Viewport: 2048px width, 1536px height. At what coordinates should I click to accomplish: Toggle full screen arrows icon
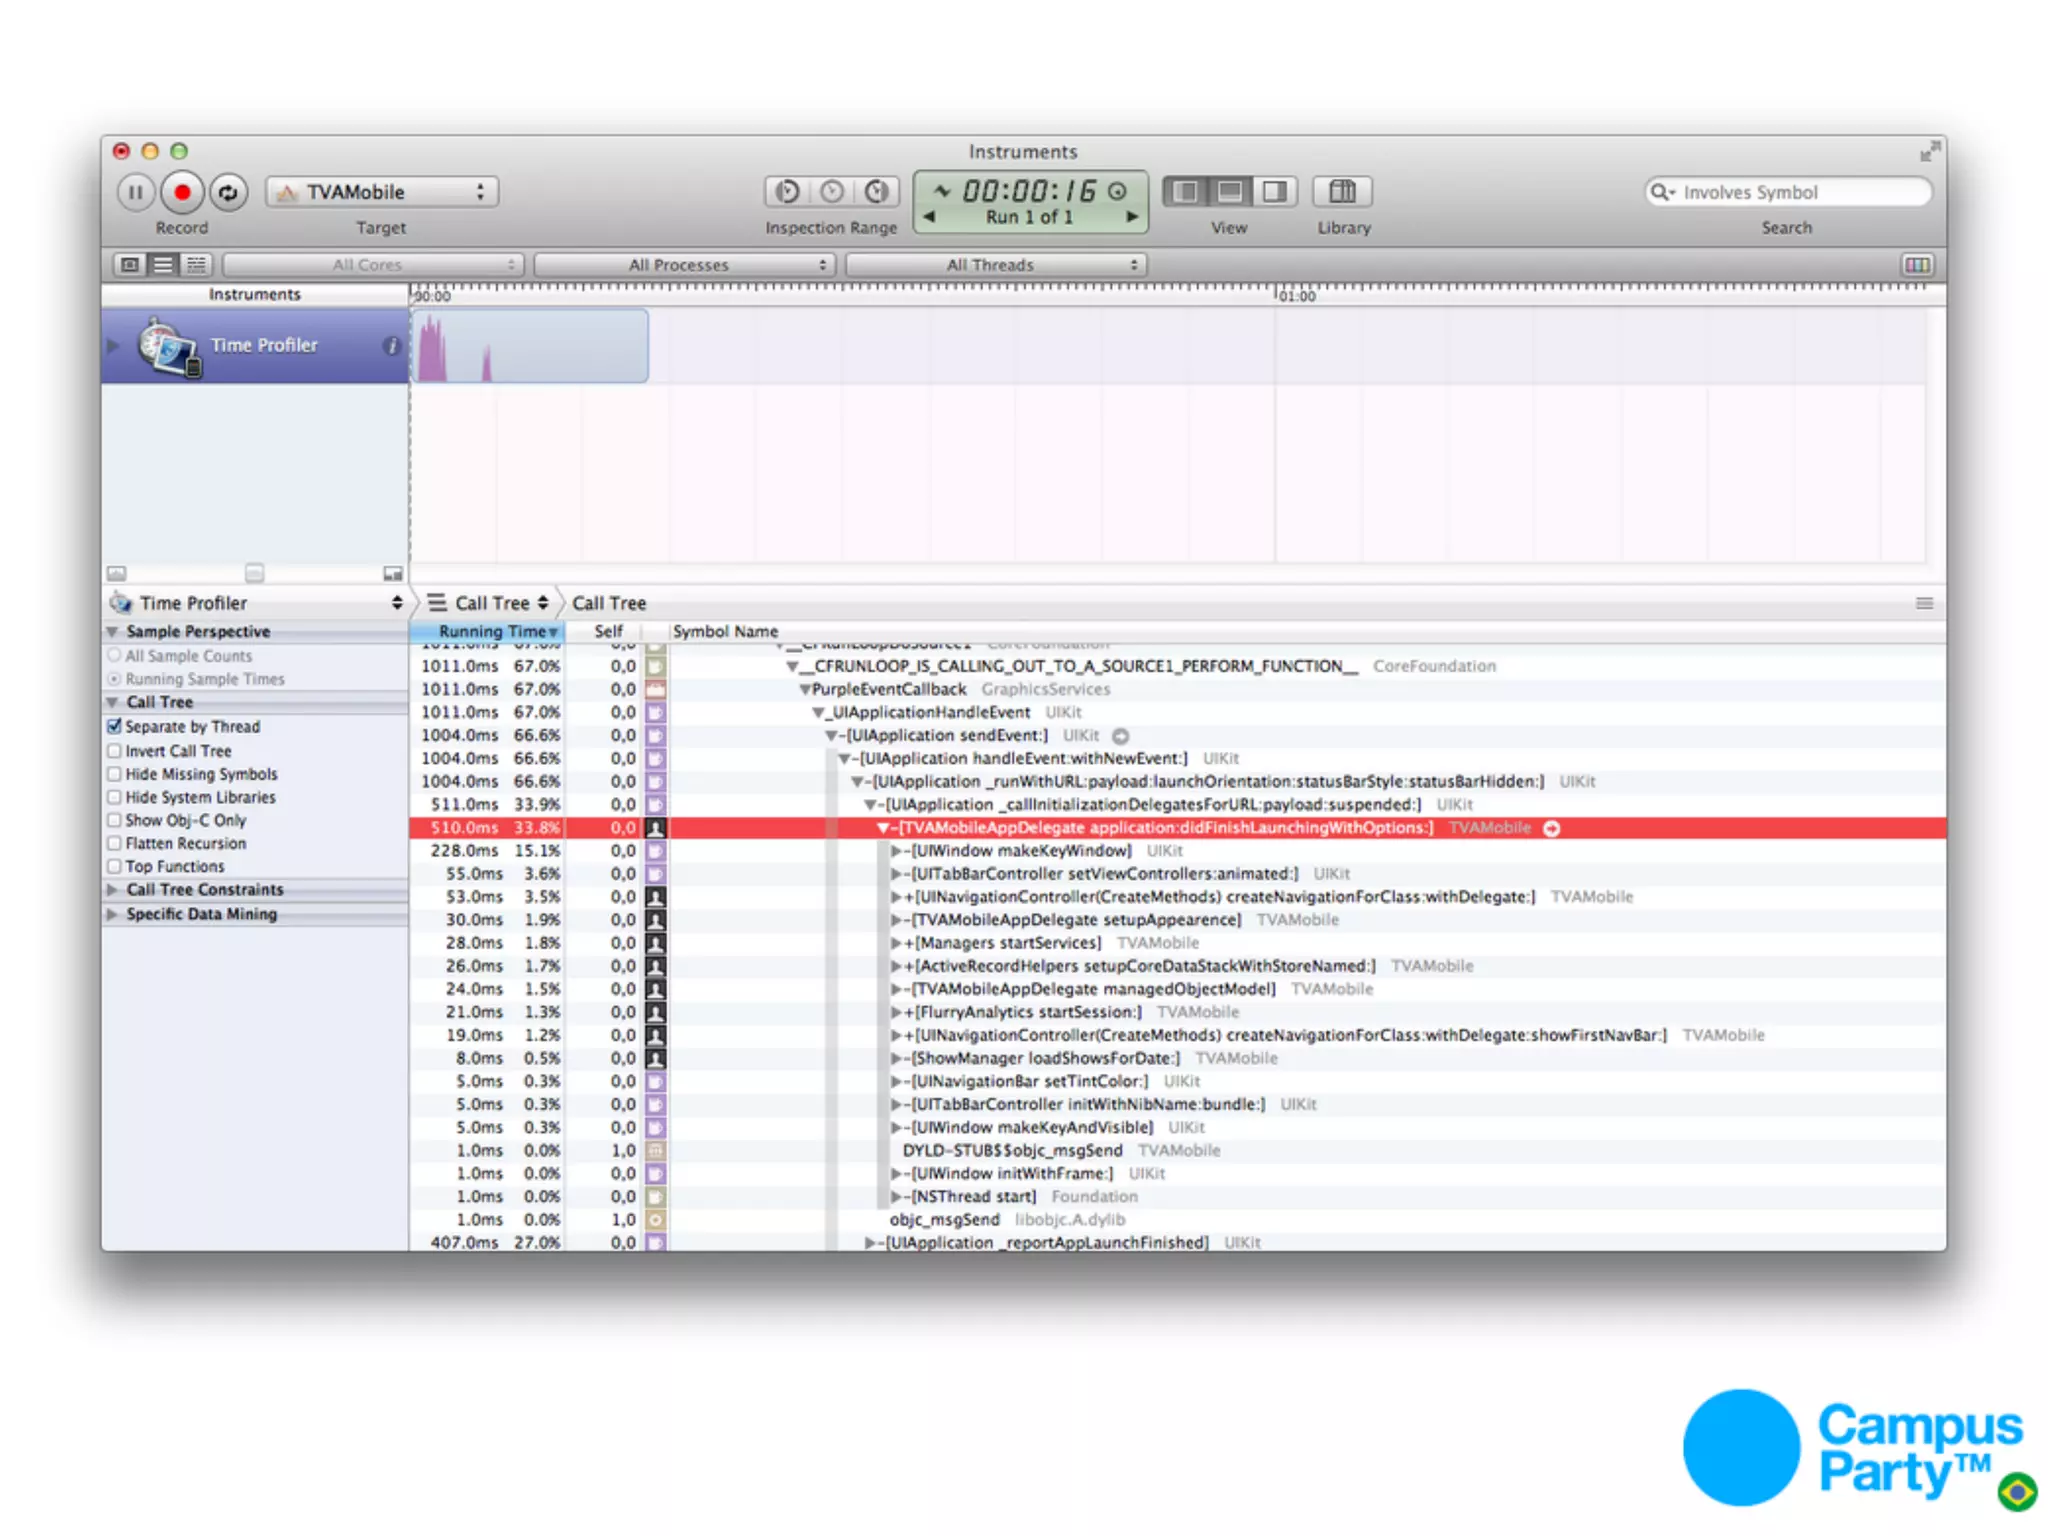(1929, 152)
